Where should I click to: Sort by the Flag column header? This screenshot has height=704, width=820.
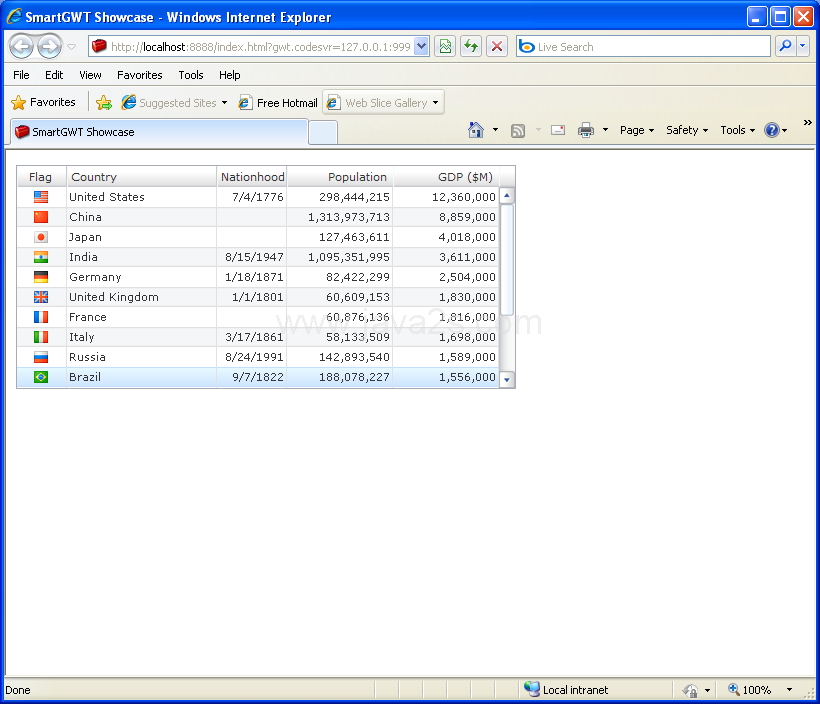click(41, 177)
